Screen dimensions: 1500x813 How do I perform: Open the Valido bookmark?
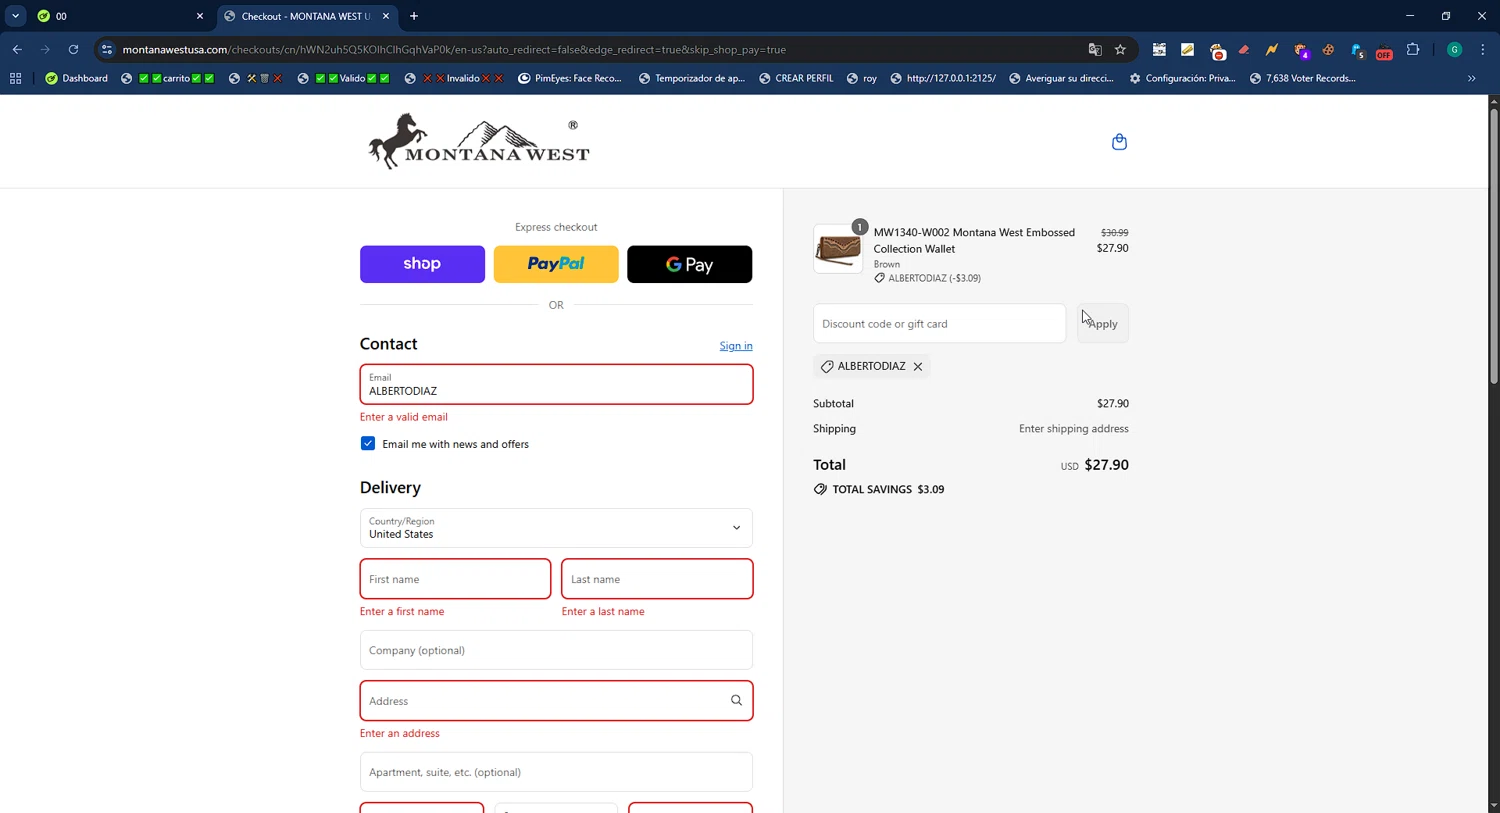(343, 78)
